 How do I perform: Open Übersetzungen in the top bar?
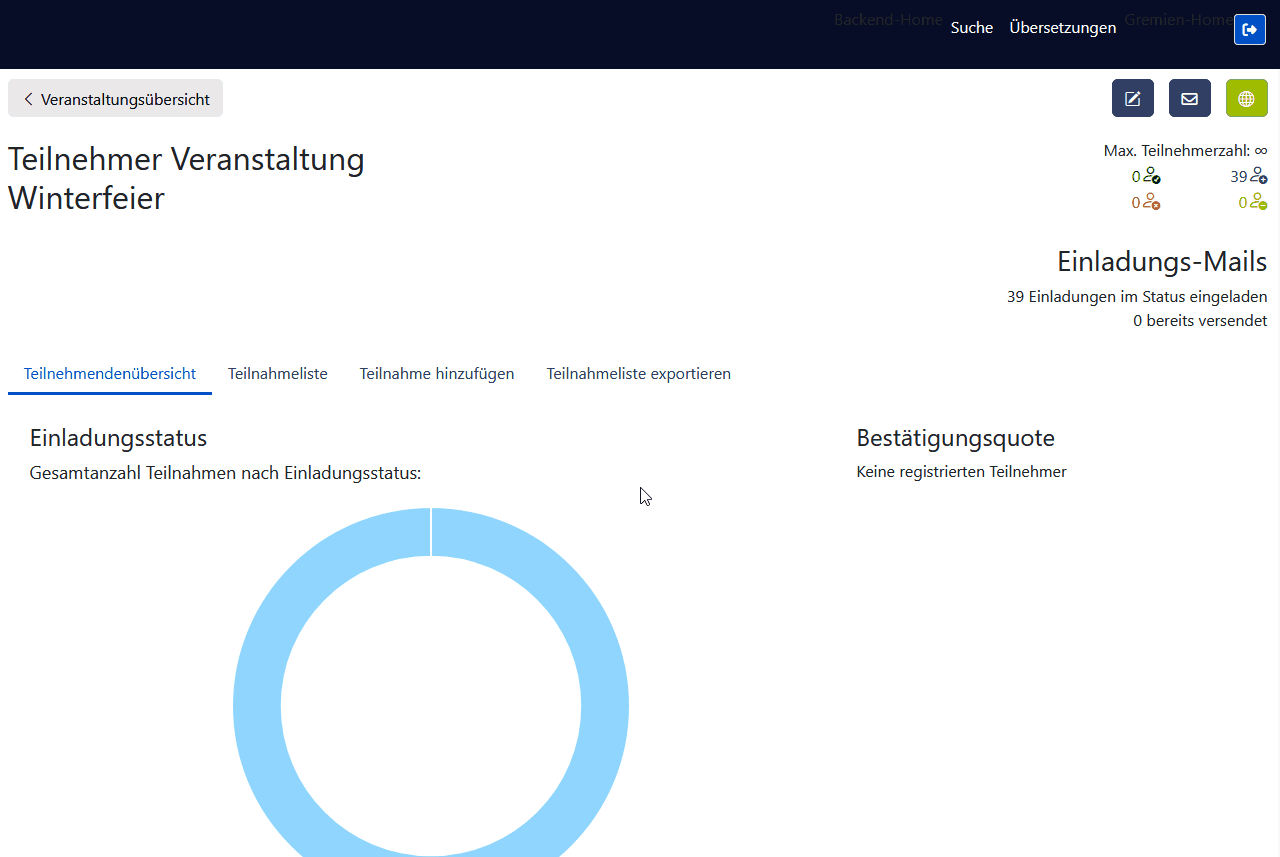1062,27
